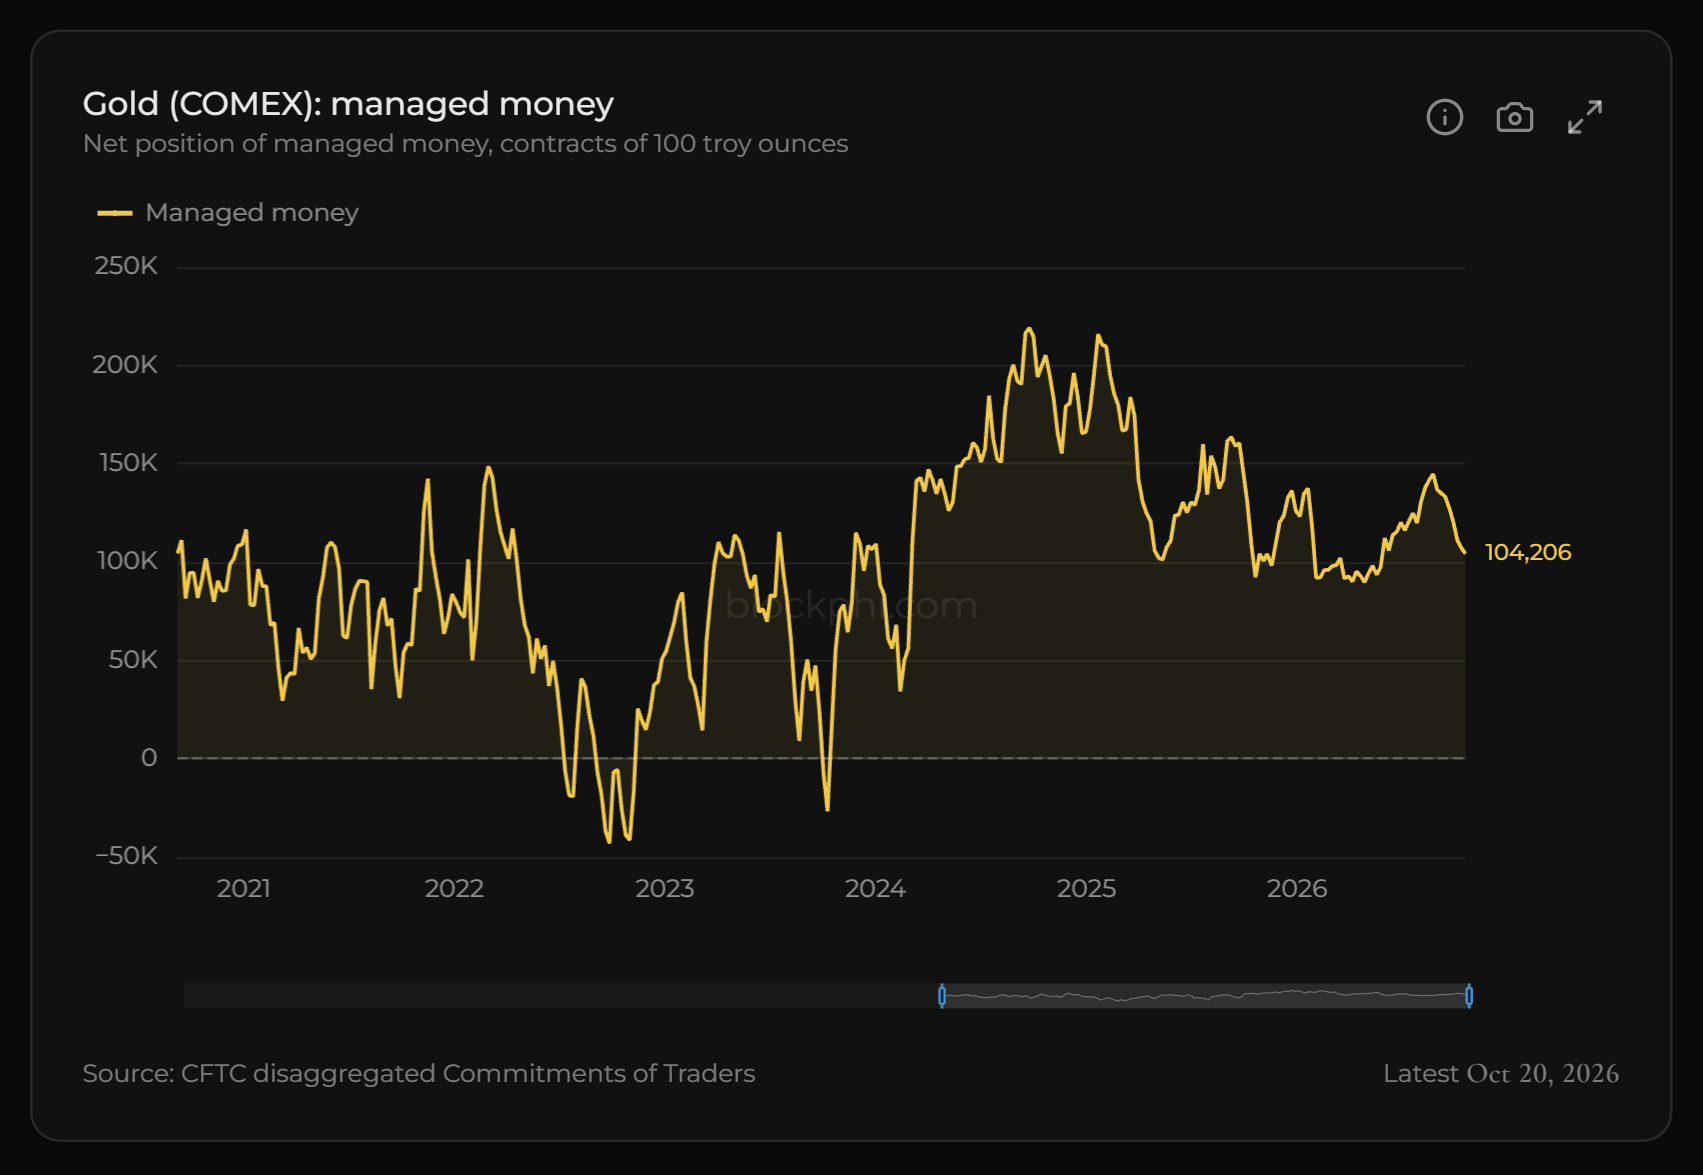This screenshot has height=1175, width=1703.
Task: Take a chart snapshot with camera icon
Action: point(1514,117)
